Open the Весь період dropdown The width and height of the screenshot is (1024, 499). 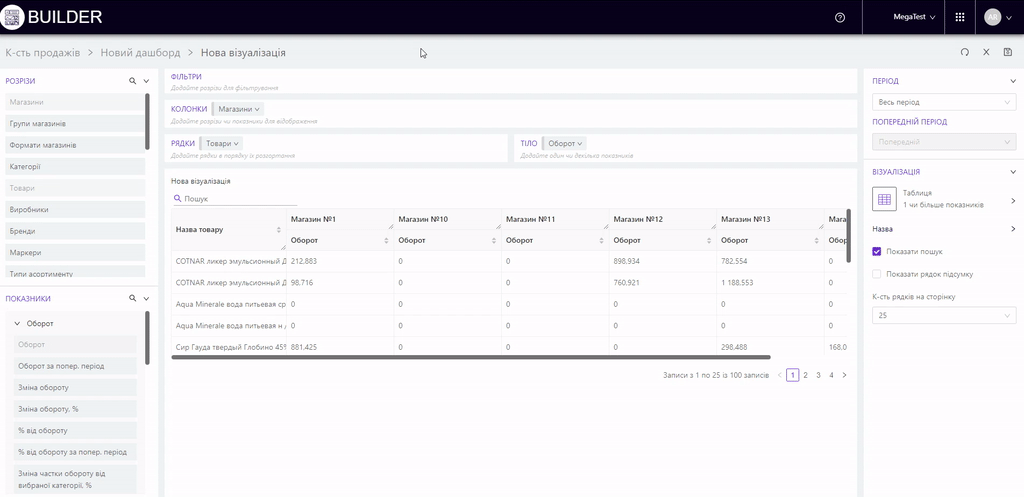pyautogui.click(x=944, y=102)
